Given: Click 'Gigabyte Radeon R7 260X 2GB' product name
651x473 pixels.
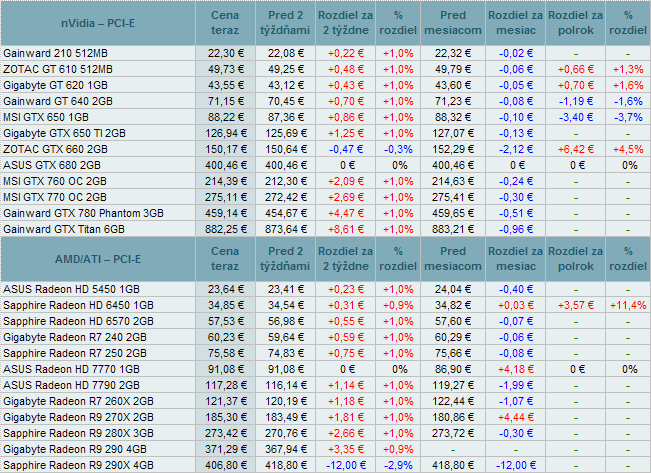Looking at the screenshot, I should 78,401.
